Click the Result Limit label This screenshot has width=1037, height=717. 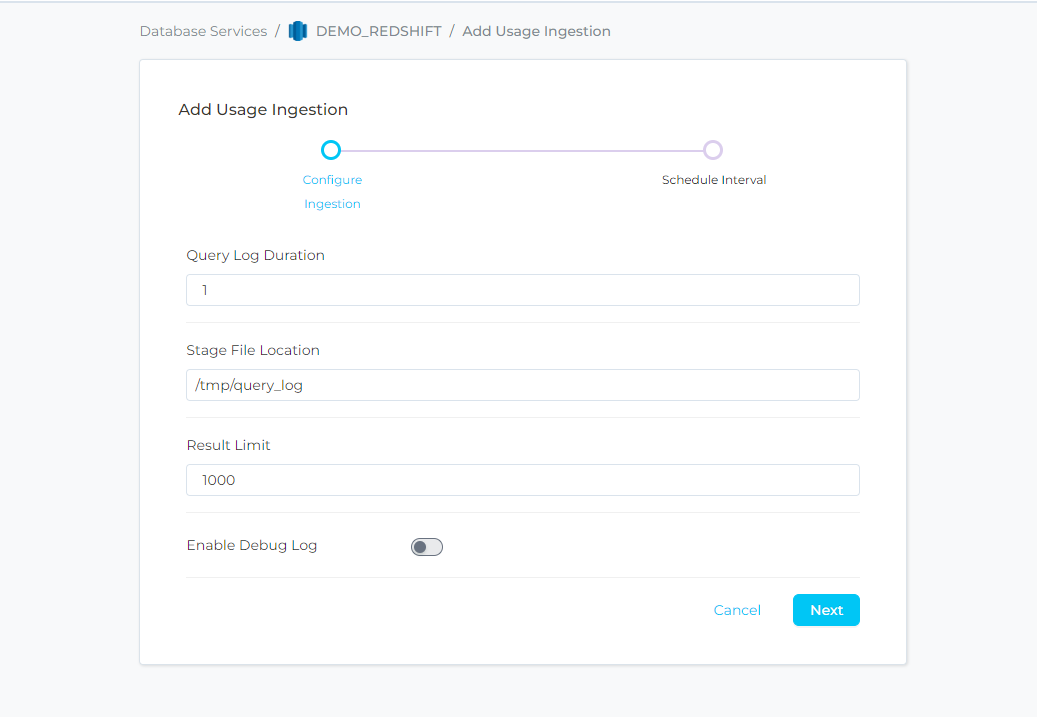tap(228, 445)
